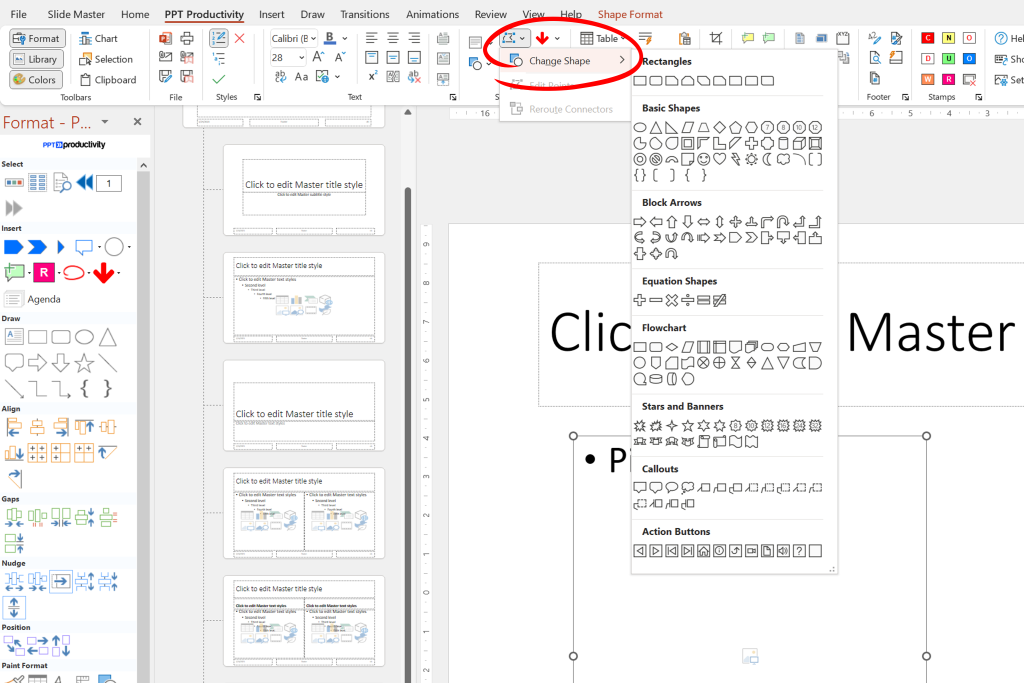Select the Smiley Face basic shape
The height and width of the screenshot is (683, 1024).
[x=703, y=159]
